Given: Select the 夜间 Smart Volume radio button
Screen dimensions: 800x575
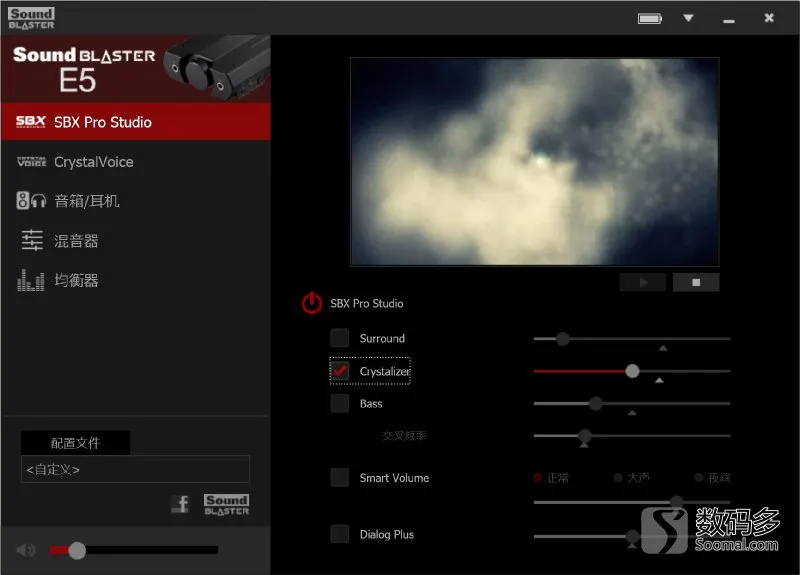Looking at the screenshot, I should click(699, 478).
